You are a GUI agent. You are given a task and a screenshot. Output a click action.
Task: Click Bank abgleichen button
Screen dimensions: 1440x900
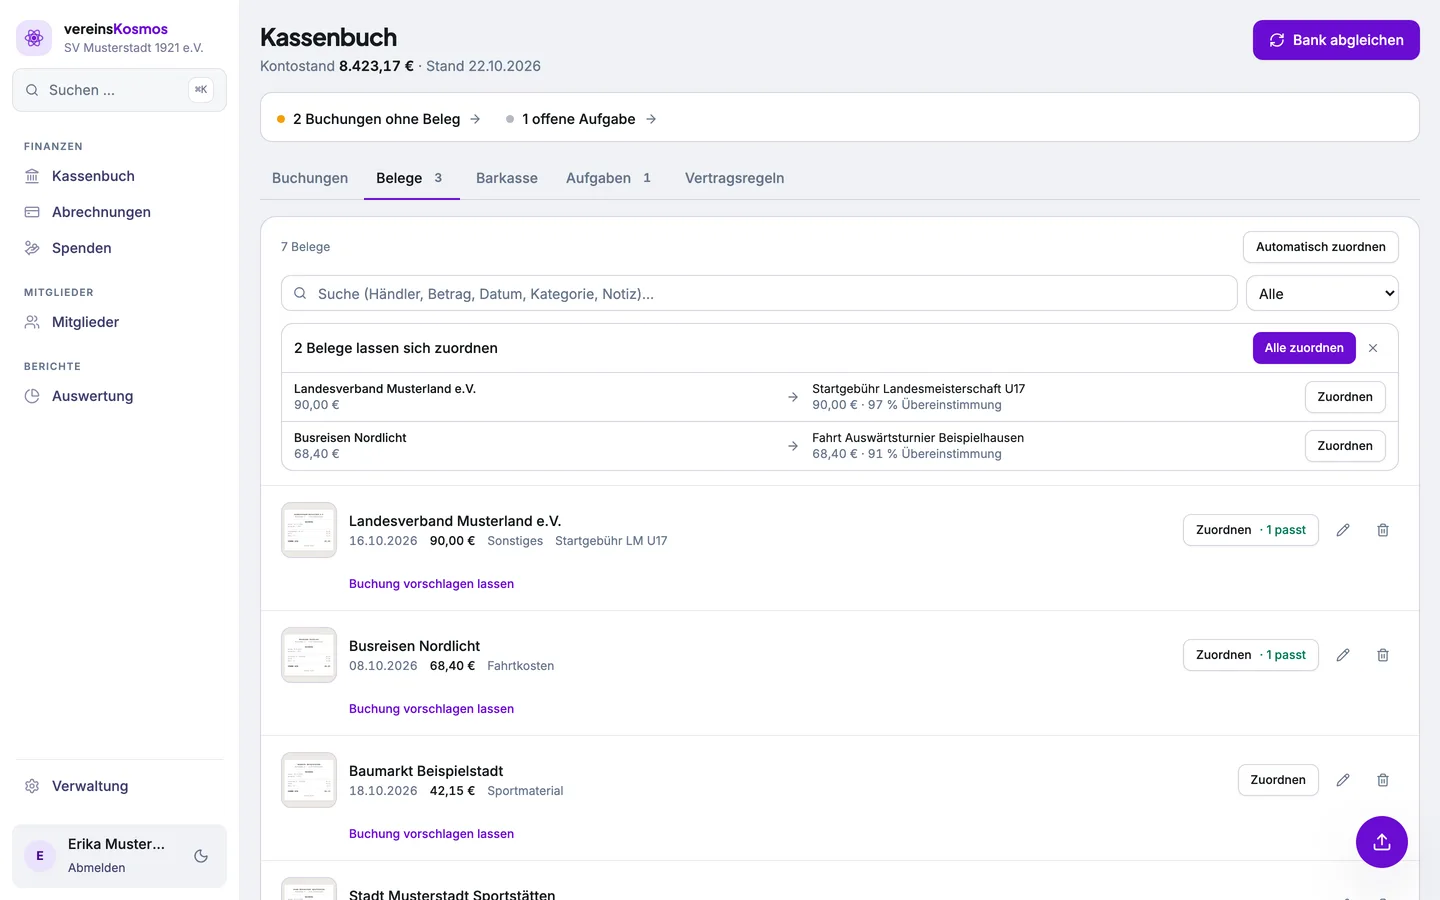tap(1336, 40)
